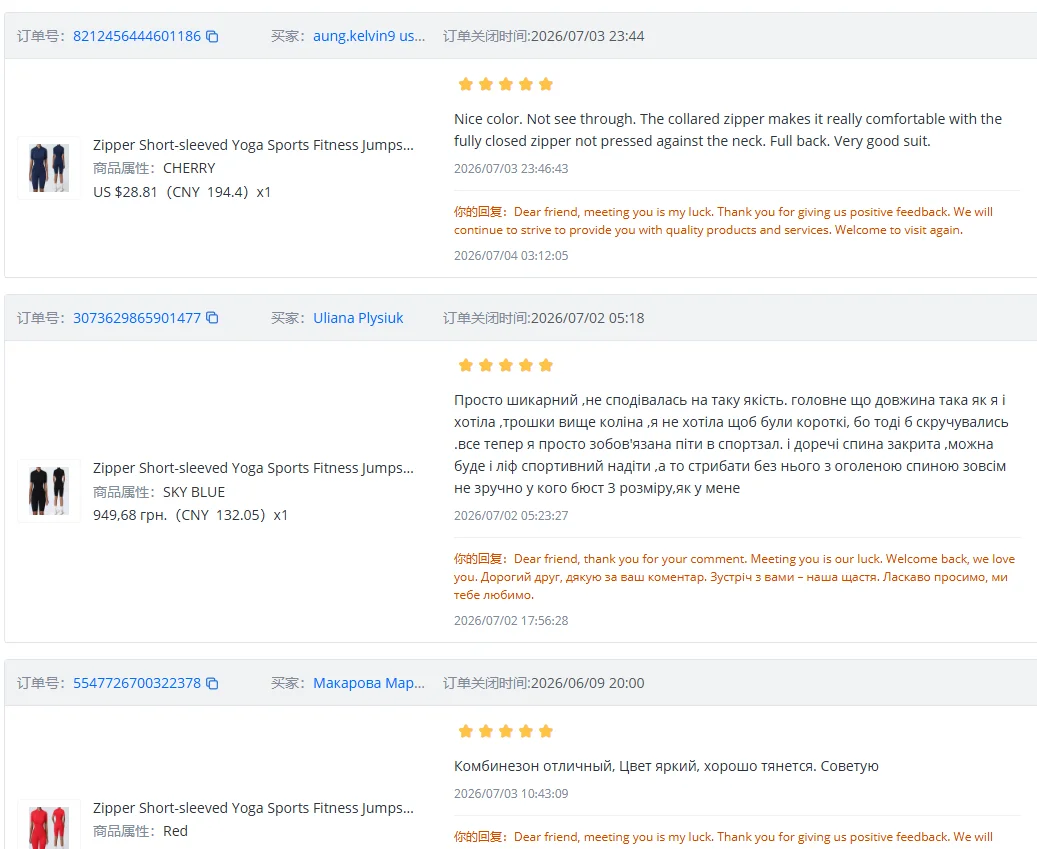The image size is (1037, 849).
Task: Click star rating of first review
Action: 505,84
